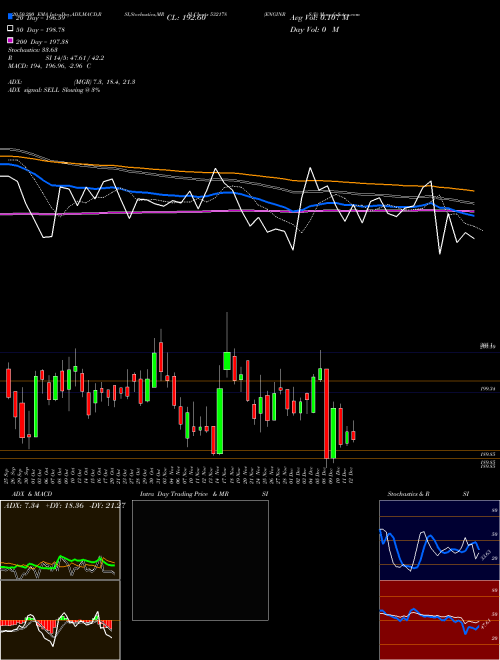Open the red-background RSI chart thumbnail
Viewport: 500px width, 660px height.
click(x=439, y=620)
